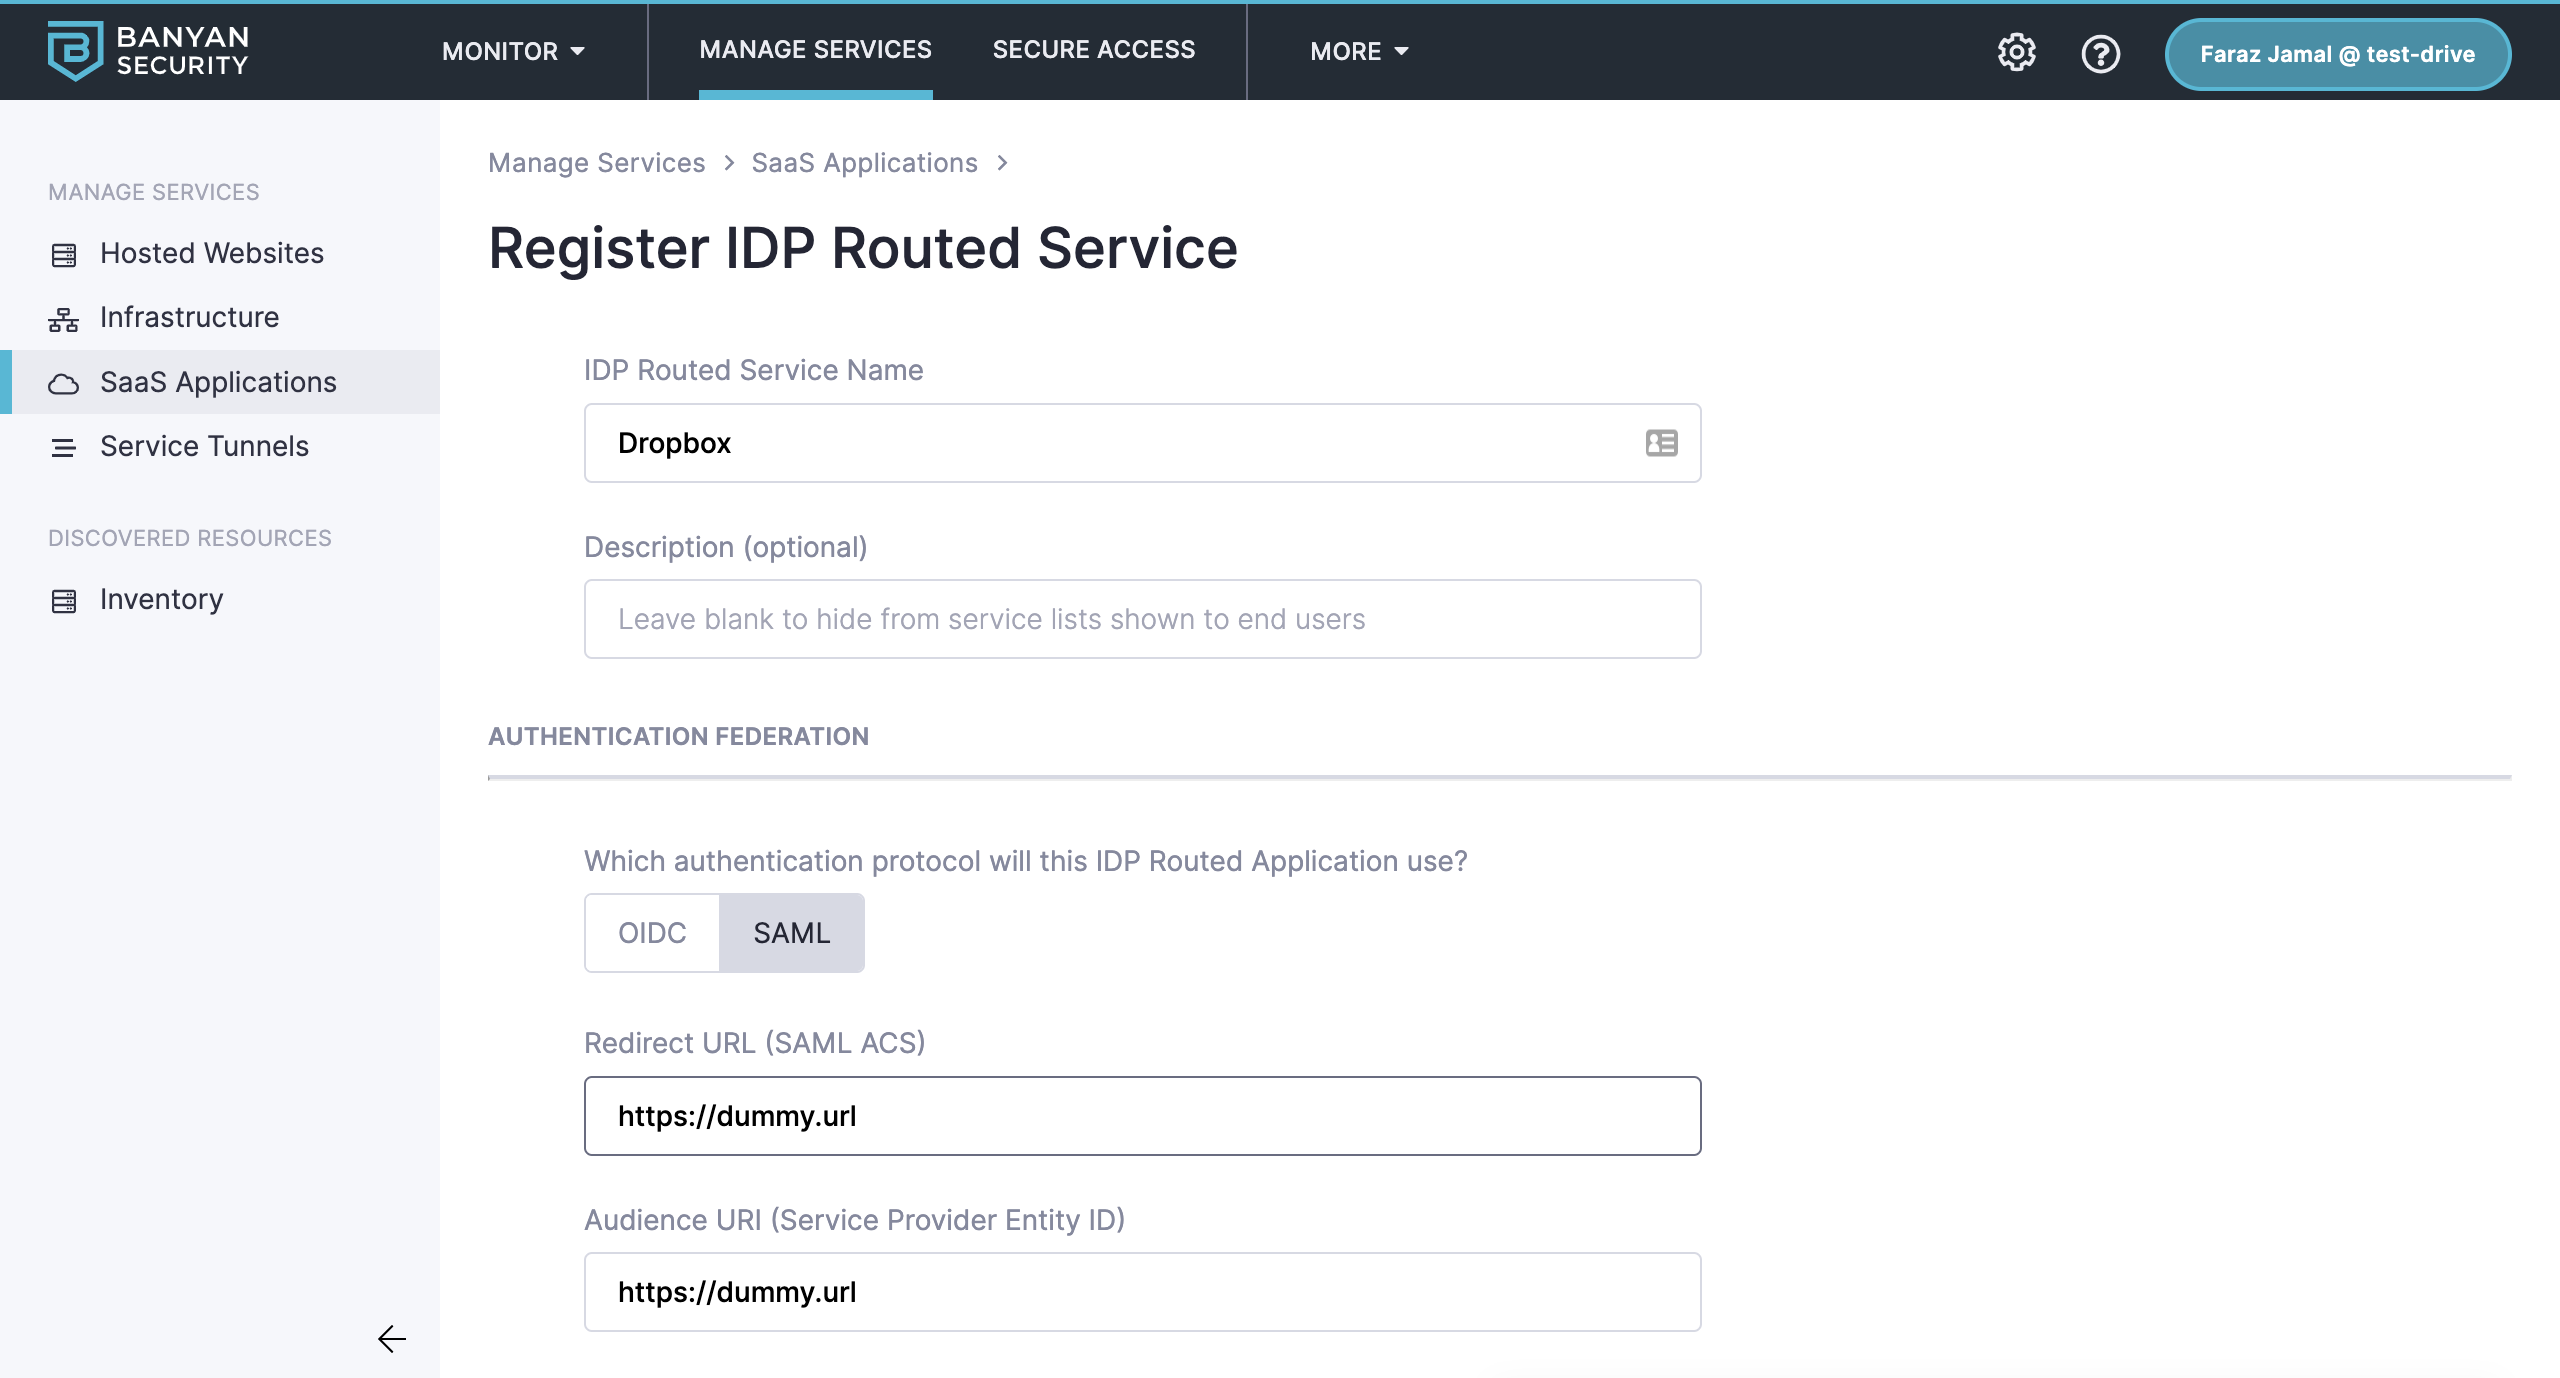The height and width of the screenshot is (1378, 2560).
Task: Click the Service Tunnels lines icon
Action: pyautogui.click(x=64, y=447)
